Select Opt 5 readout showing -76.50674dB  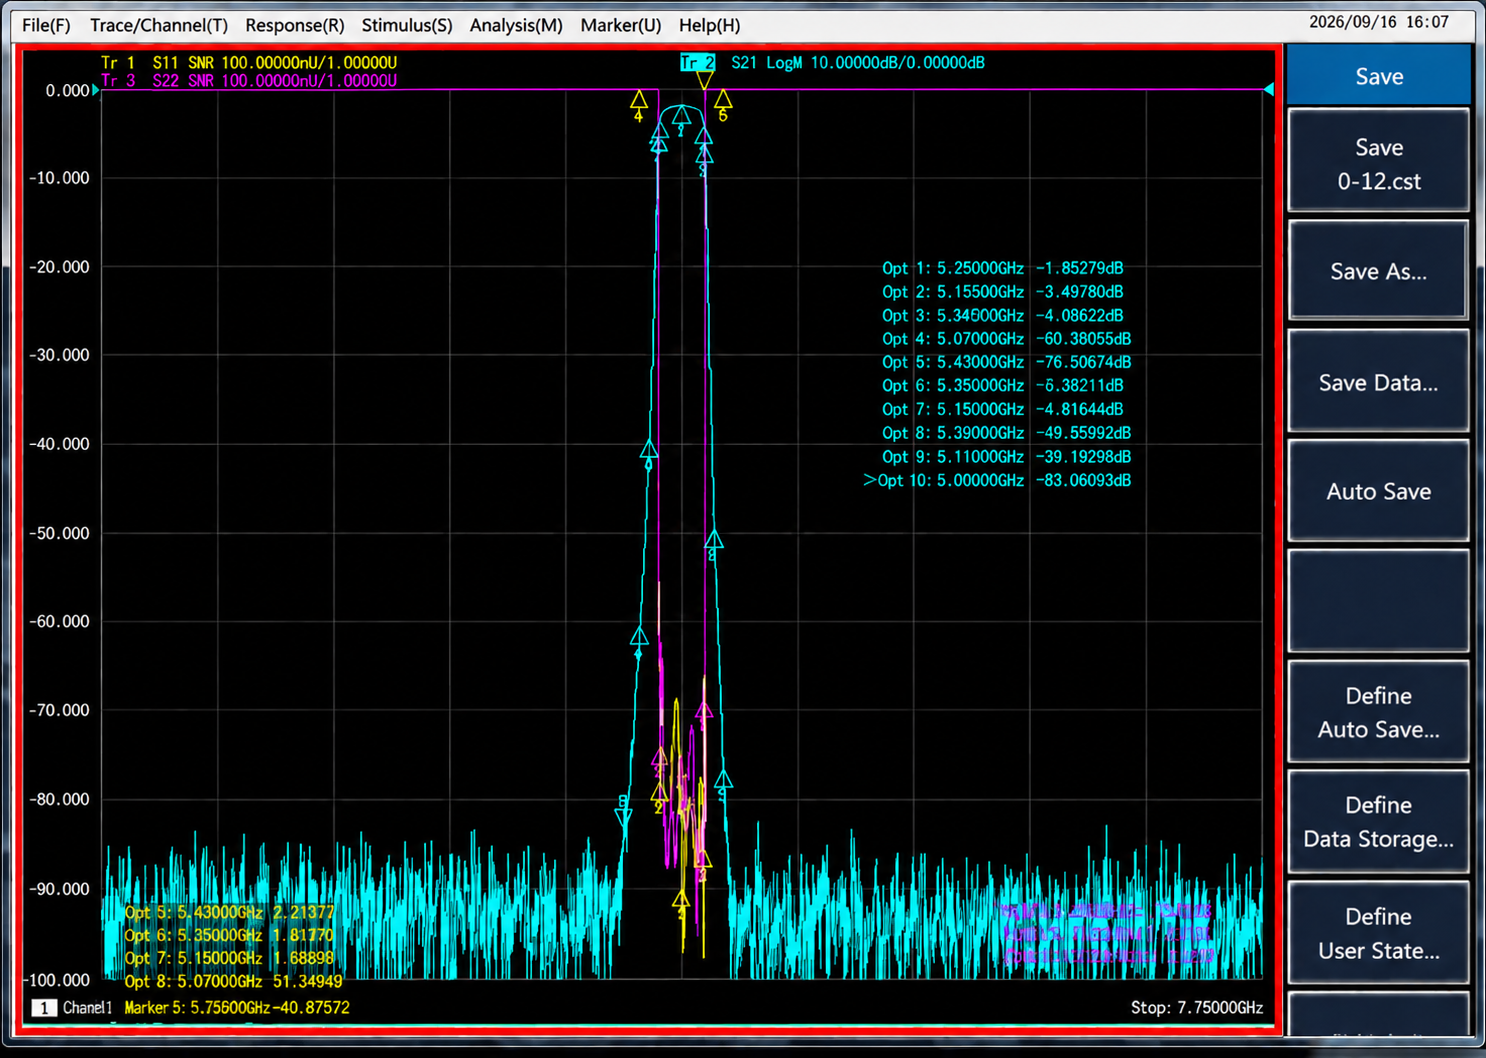1006,362
